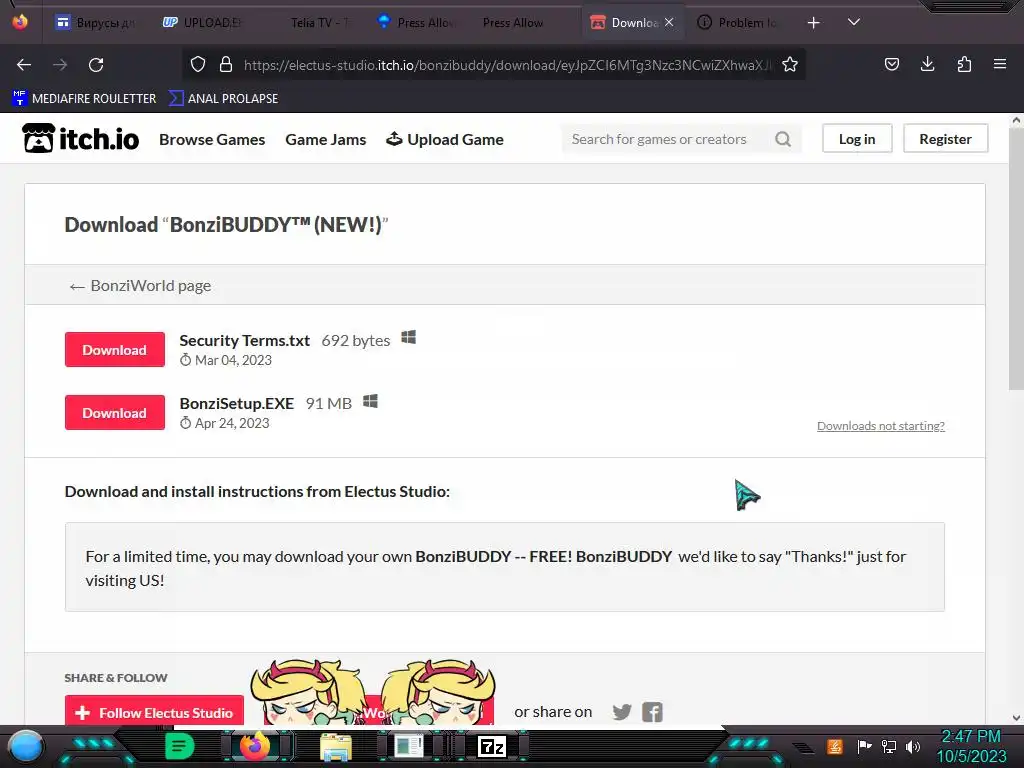This screenshot has height=768, width=1024.
Task: Open File Explorer from taskbar
Action: tap(336, 746)
